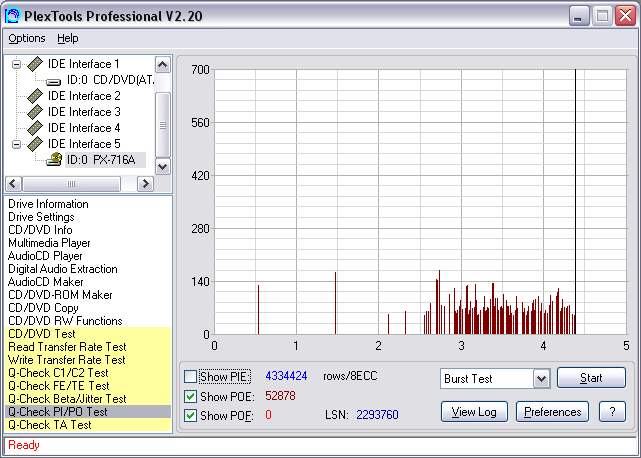The image size is (641, 458).
Task: Select CD/DVD Test
Action: pos(88,334)
